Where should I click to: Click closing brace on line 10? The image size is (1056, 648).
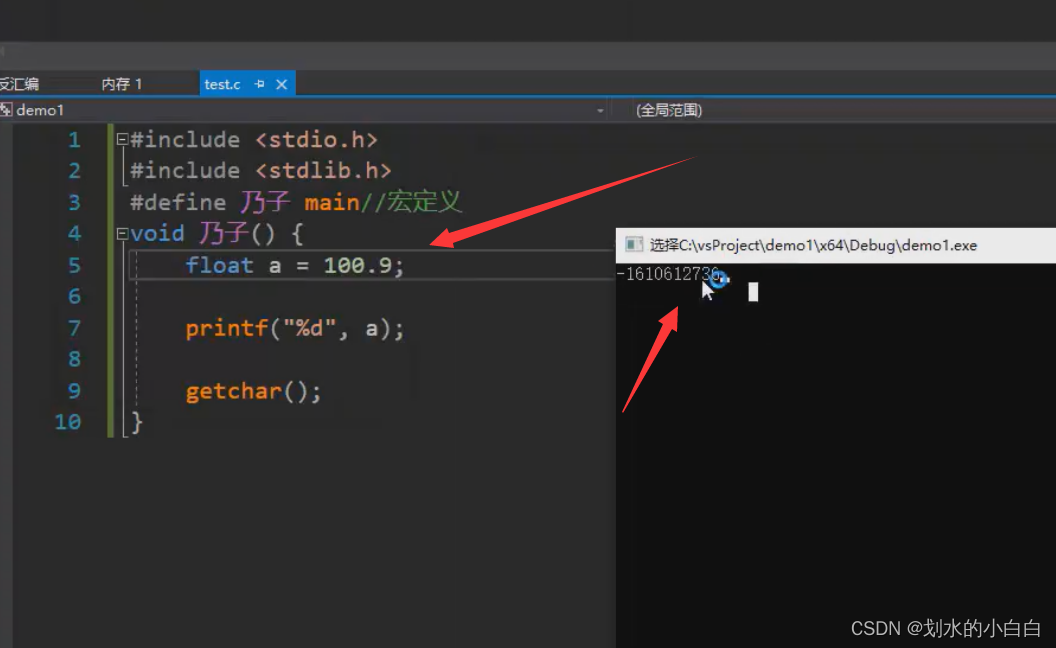click(137, 423)
